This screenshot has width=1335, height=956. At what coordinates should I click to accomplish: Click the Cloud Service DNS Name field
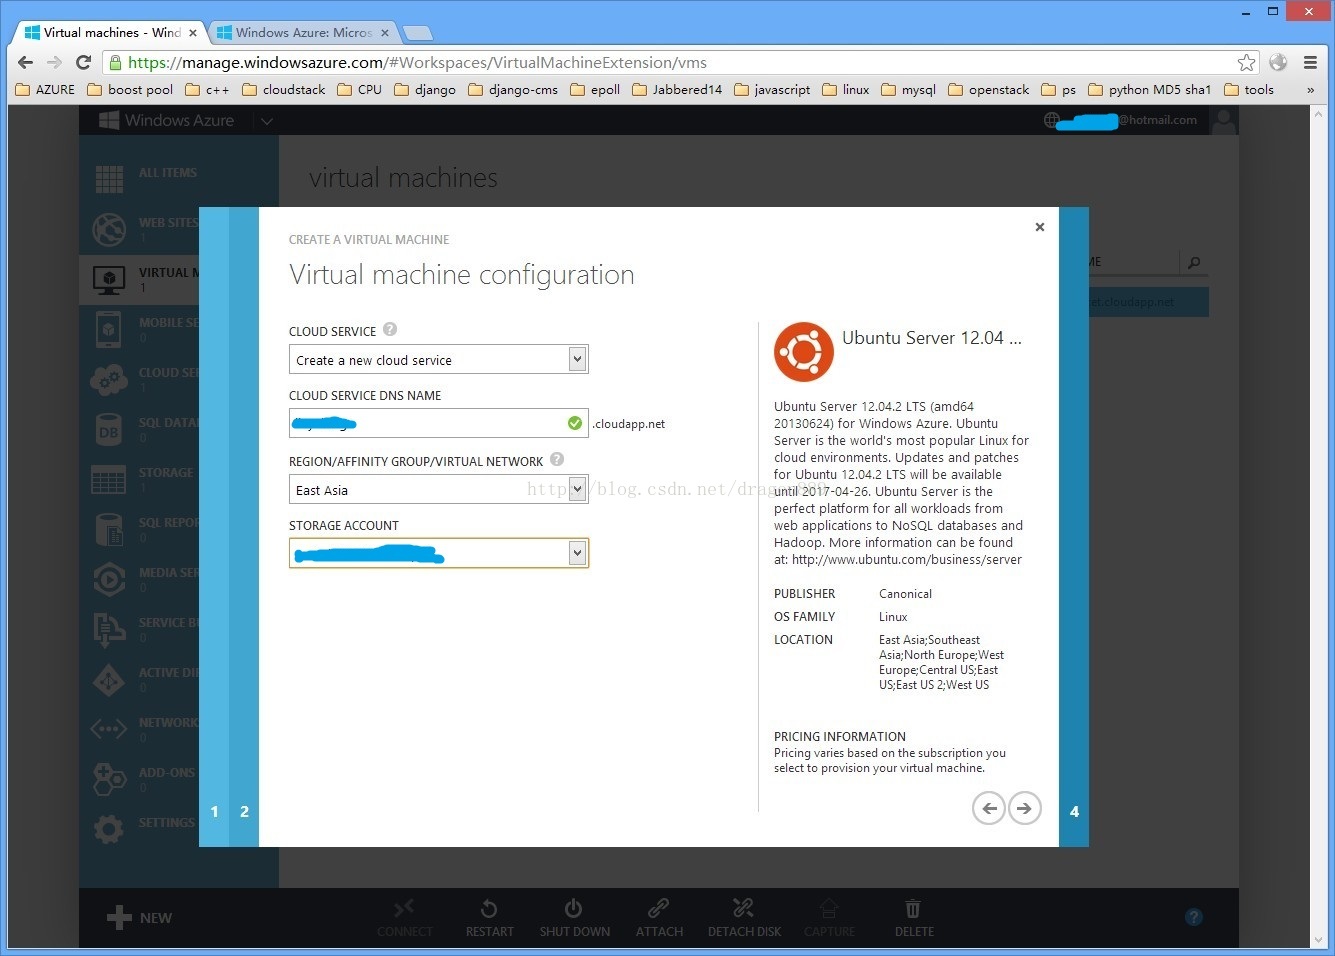click(x=439, y=423)
